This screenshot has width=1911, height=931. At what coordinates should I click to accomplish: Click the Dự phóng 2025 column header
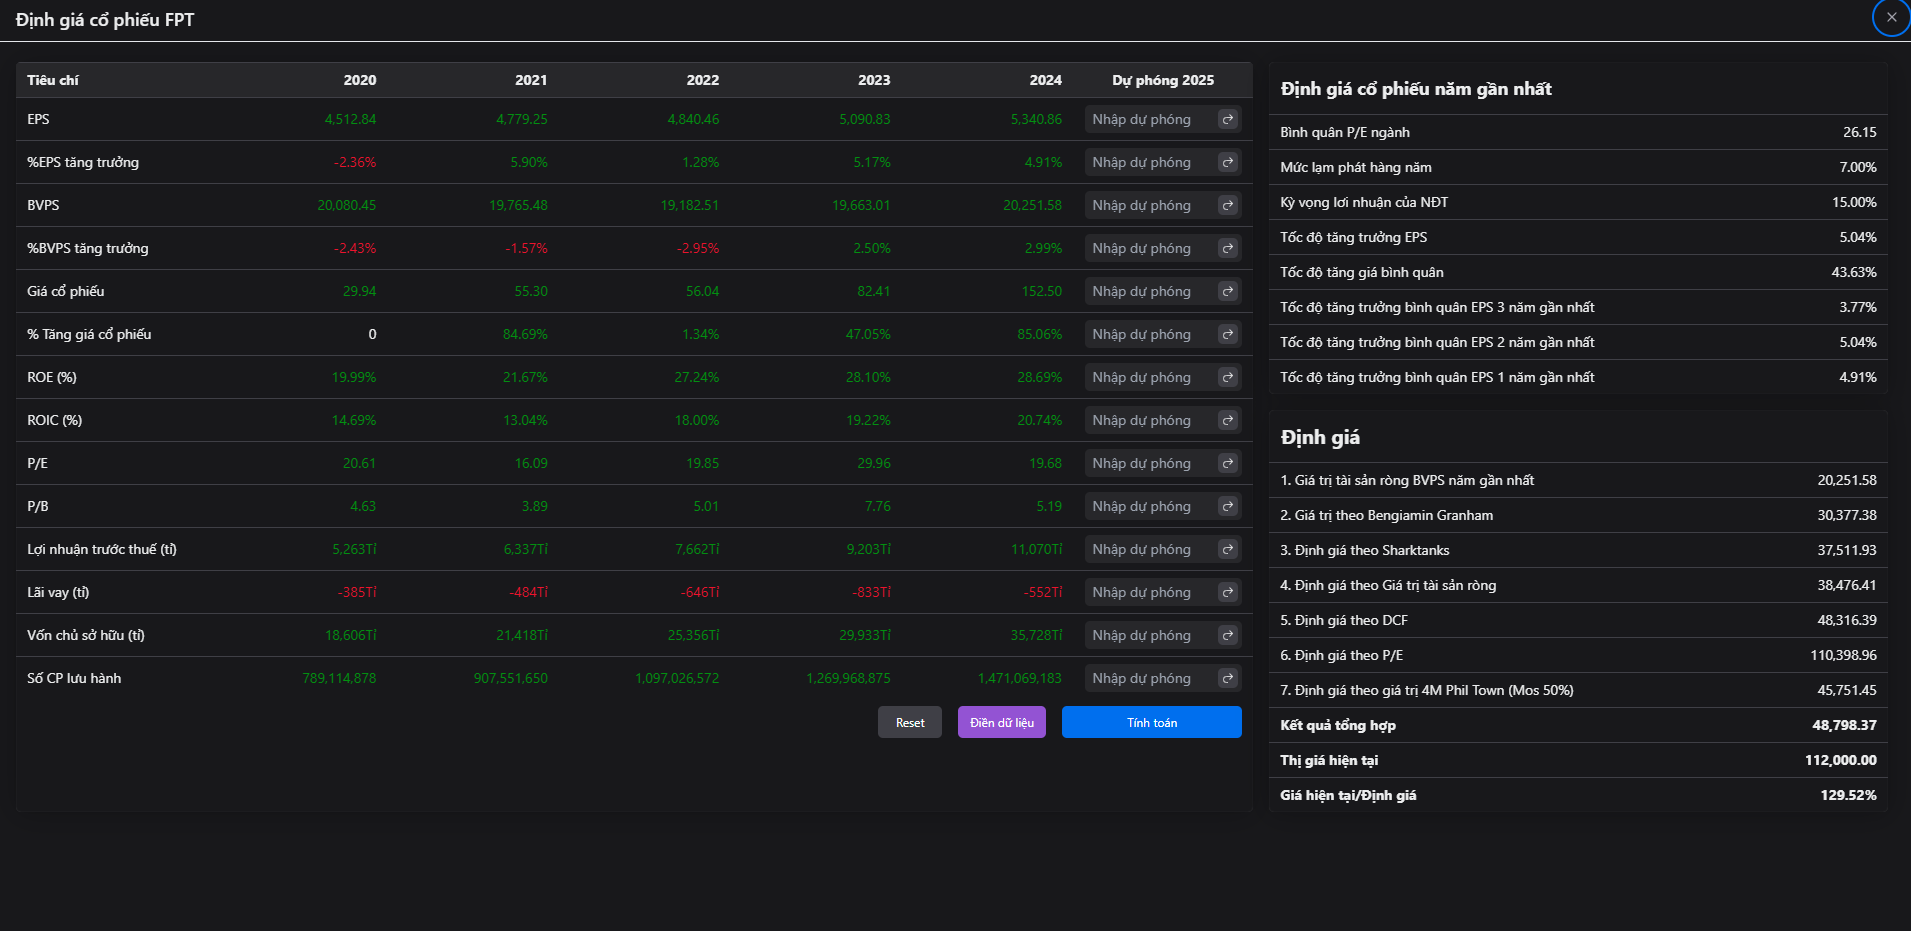(1163, 80)
